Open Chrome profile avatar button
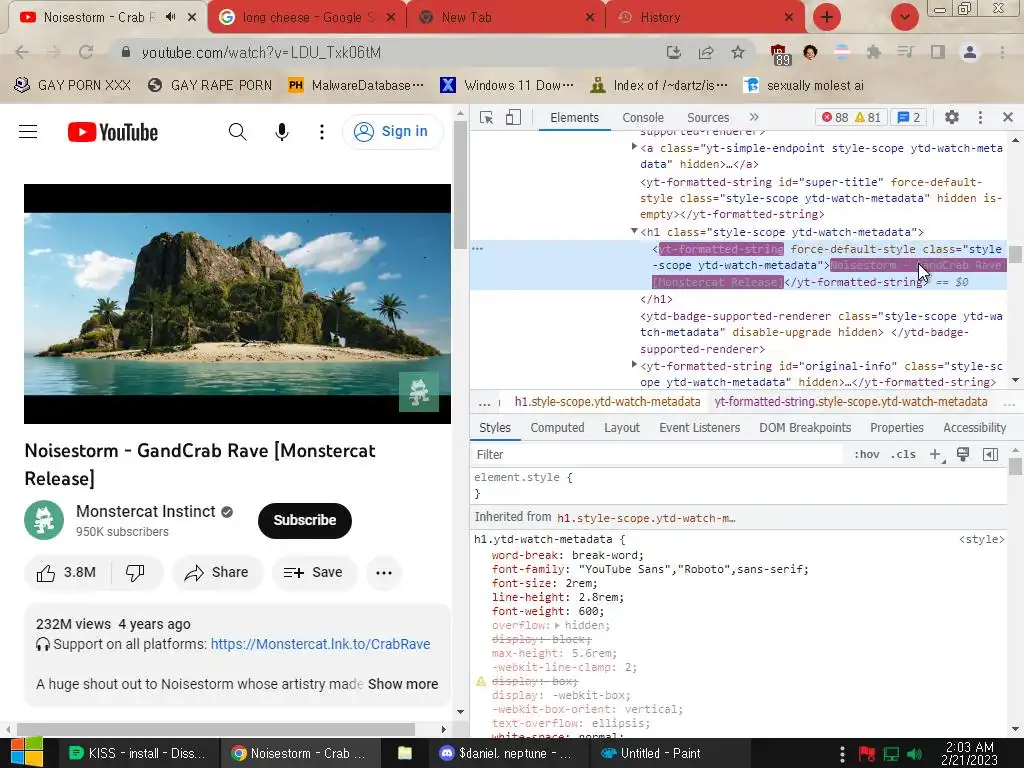Image resolution: width=1024 pixels, height=768 pixels. coord(970,52)
